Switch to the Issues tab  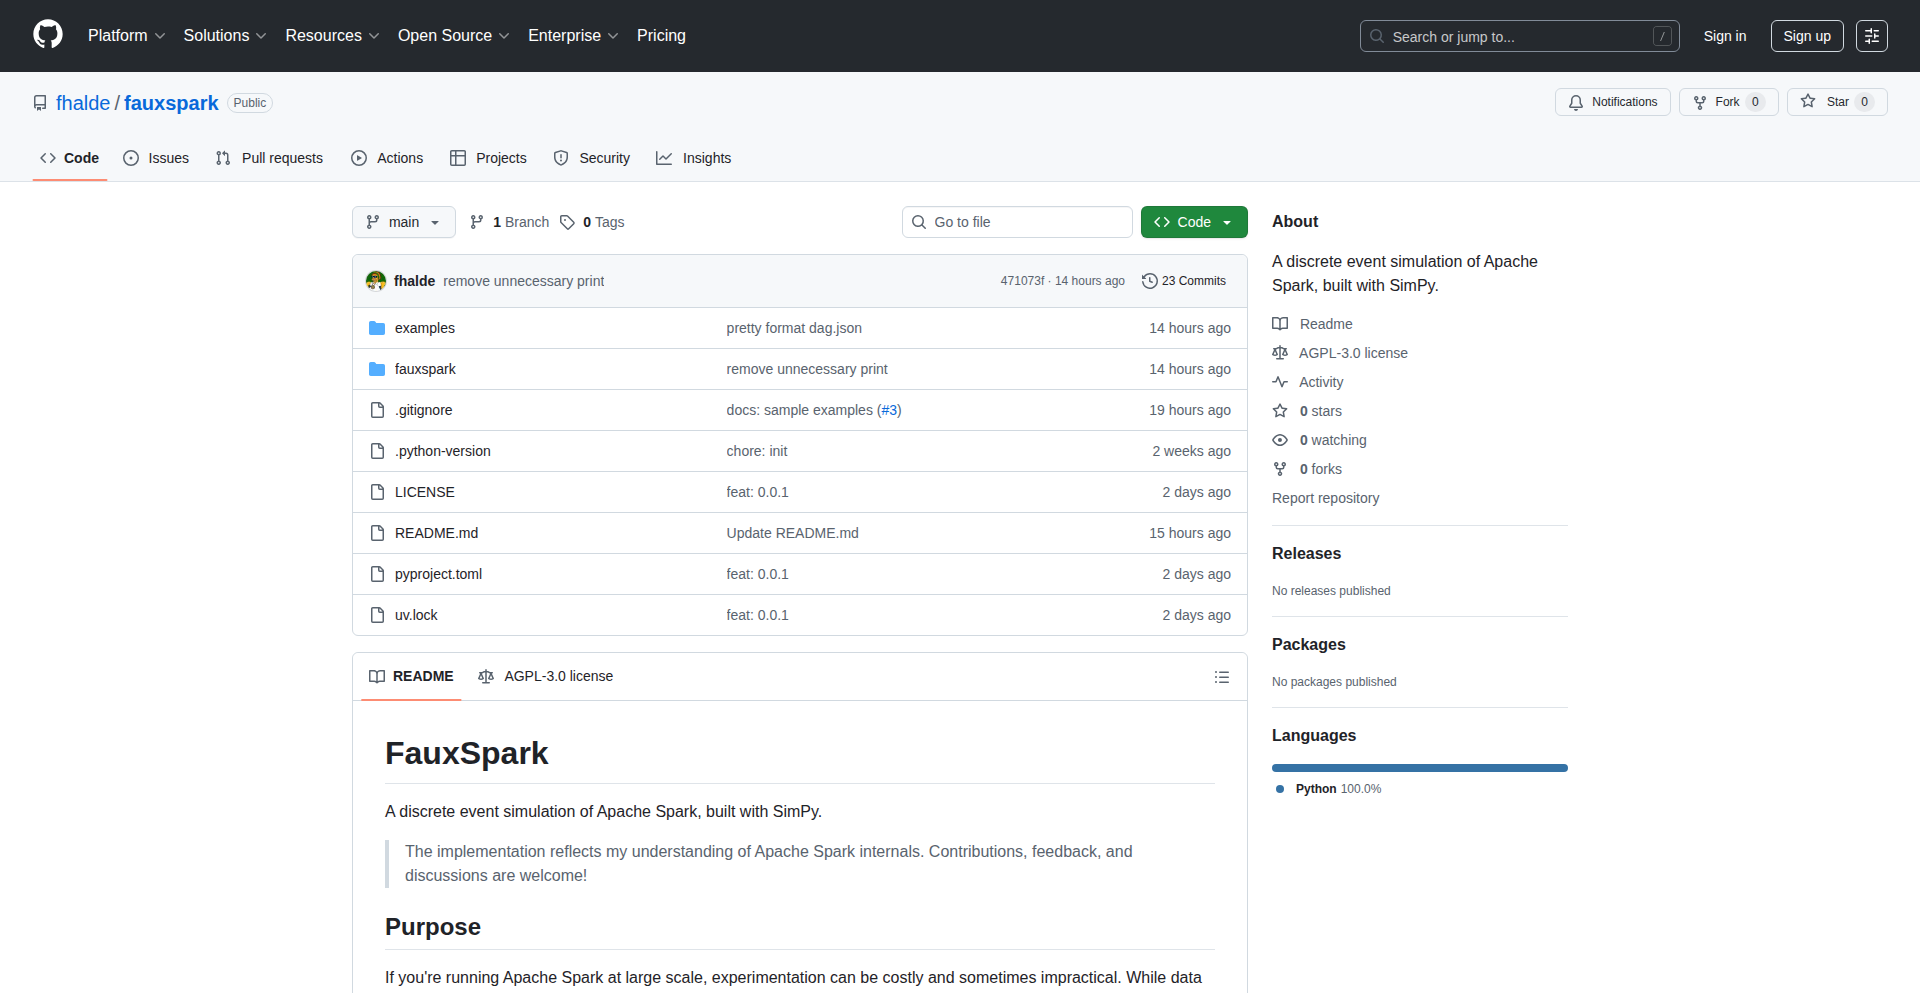point(156,158)
